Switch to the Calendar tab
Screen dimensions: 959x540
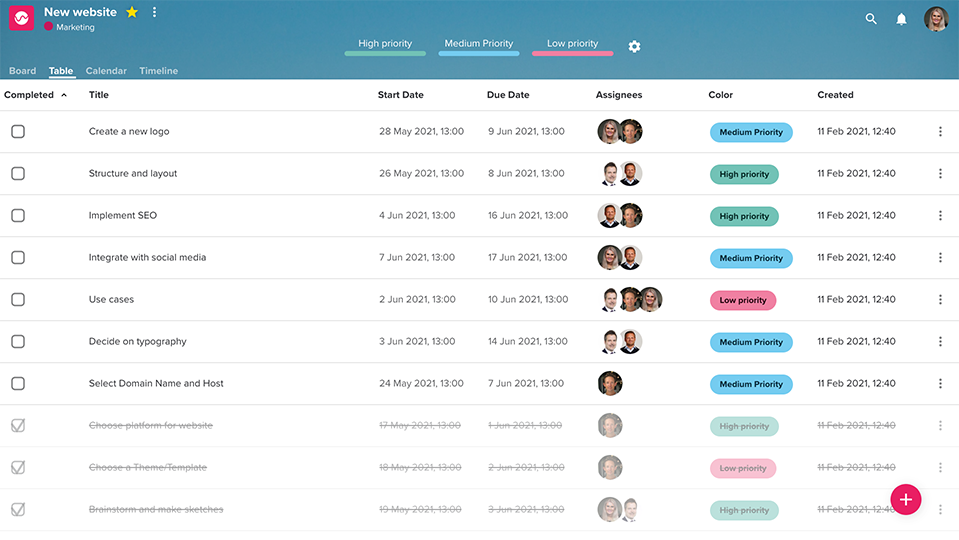coord(106,71)
